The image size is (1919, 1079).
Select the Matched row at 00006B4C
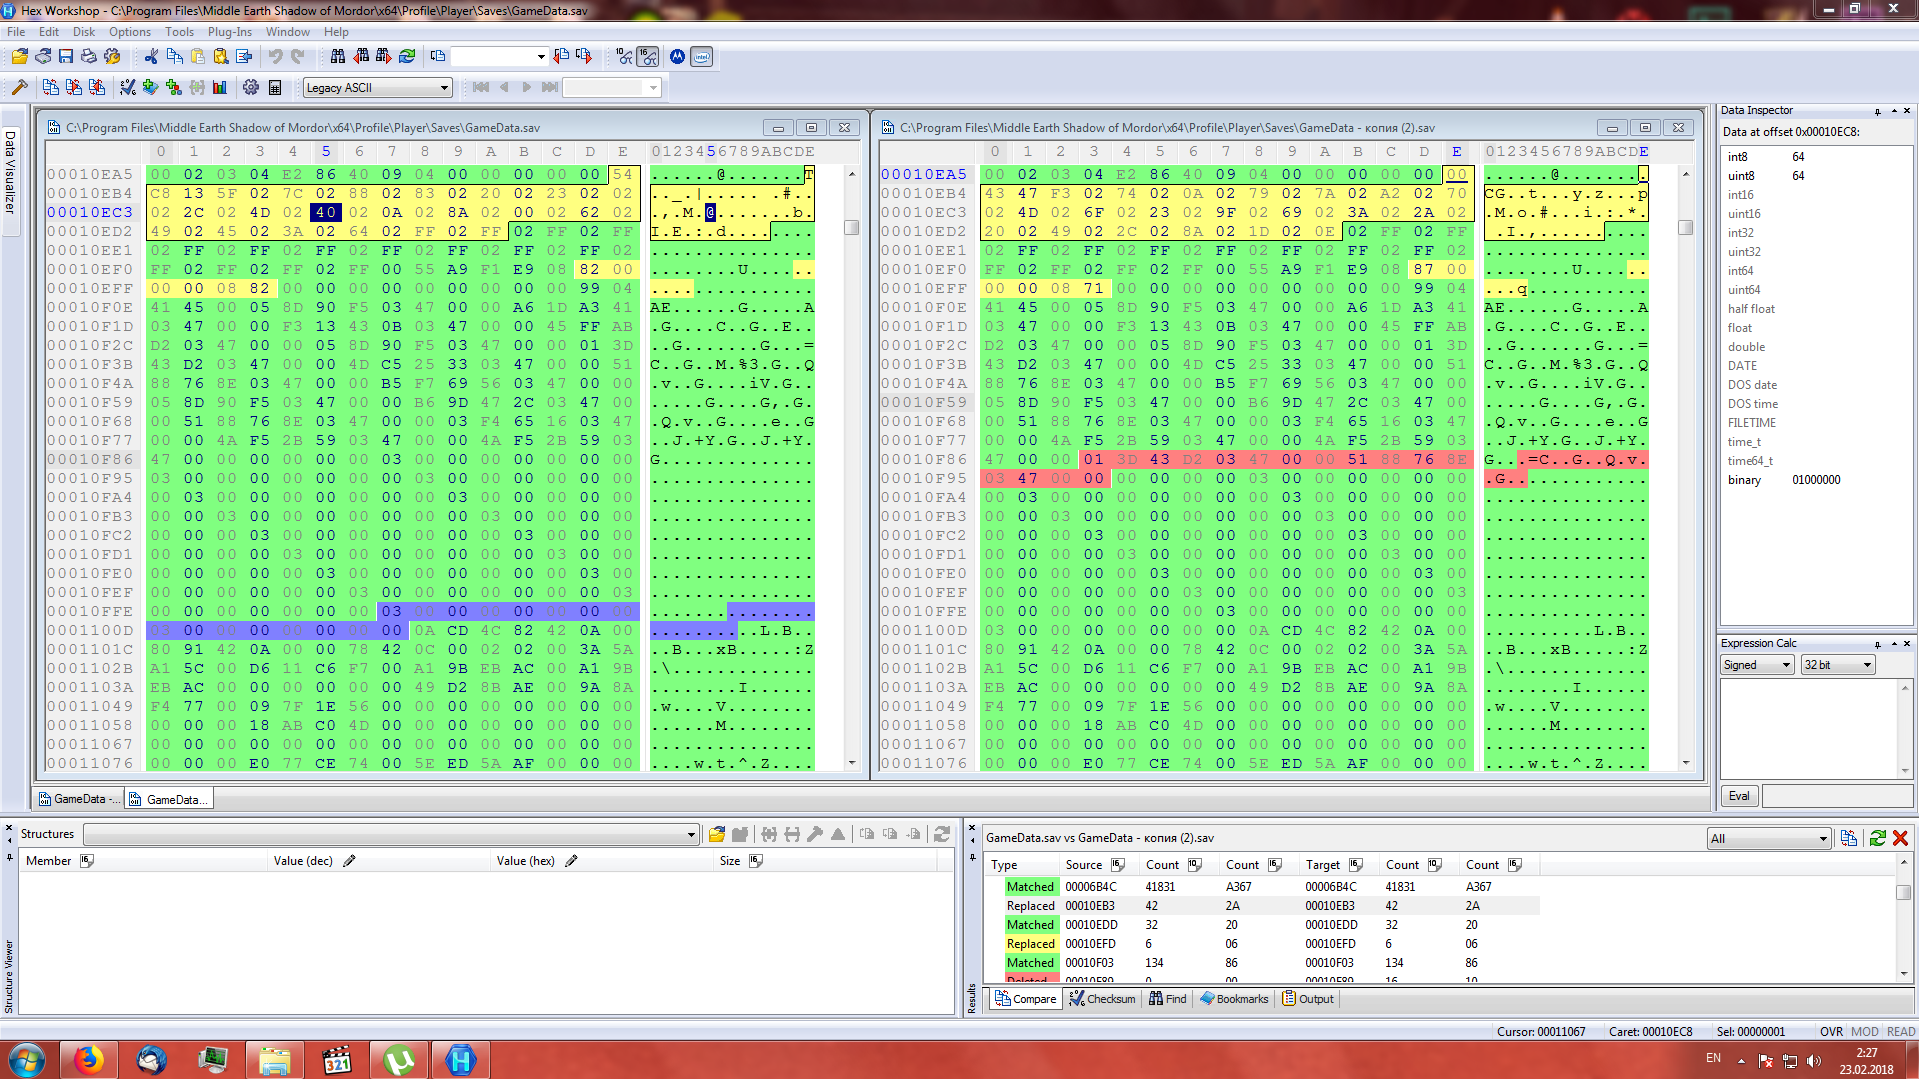point(1262,887)
